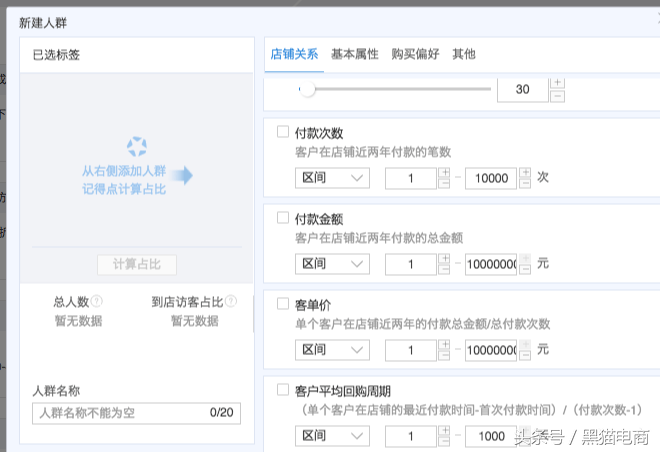This screenshot has height=452, width=660.
Task: Switch to the 店铺关系 tab
Action: (x=294, y=54)
